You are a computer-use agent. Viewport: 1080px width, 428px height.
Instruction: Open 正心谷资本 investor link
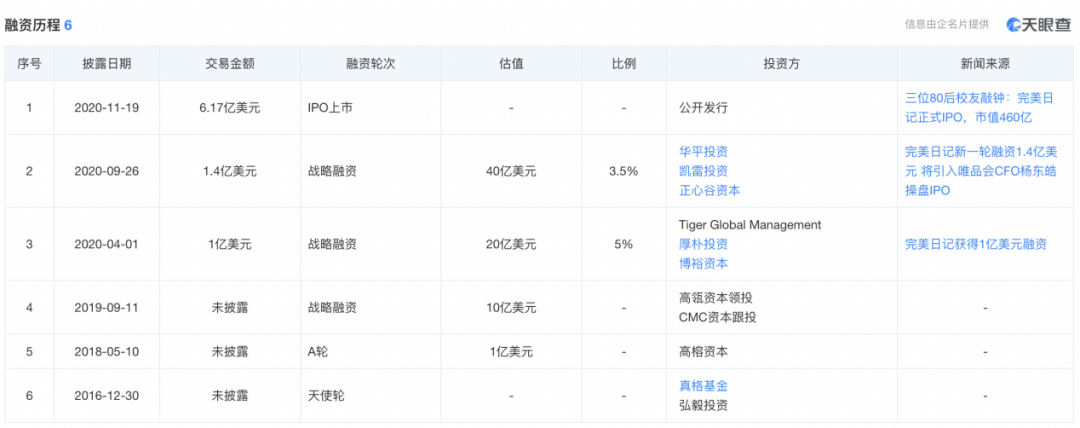tap(709, 190)
